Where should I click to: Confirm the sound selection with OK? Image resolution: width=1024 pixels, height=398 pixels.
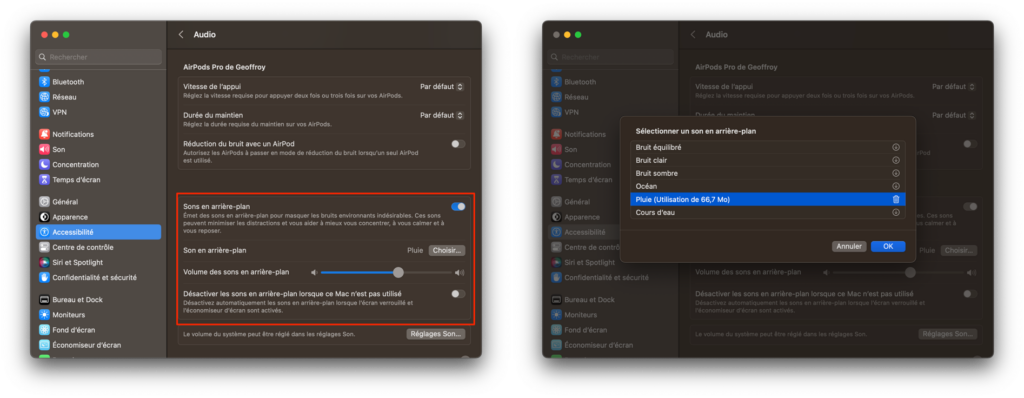(888, 246)
